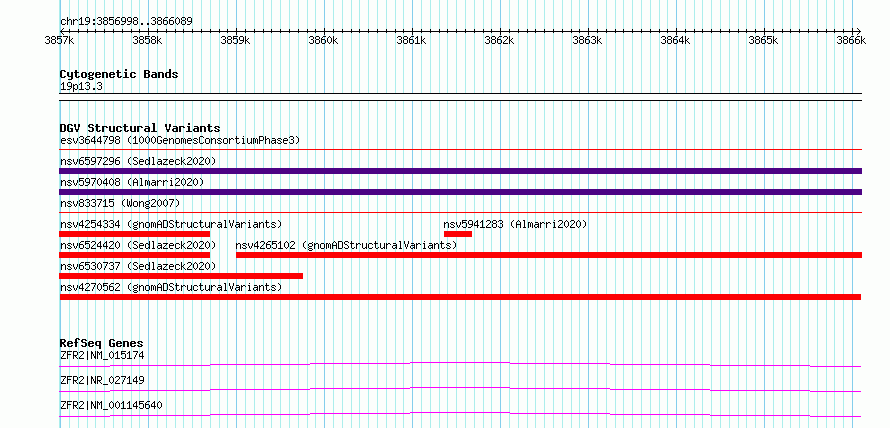Screen dimensions: 890x428
Task: Open variant esv3644798 (1000GenomesConsortiumPhase3)
Action: click(x=180, y=140)
